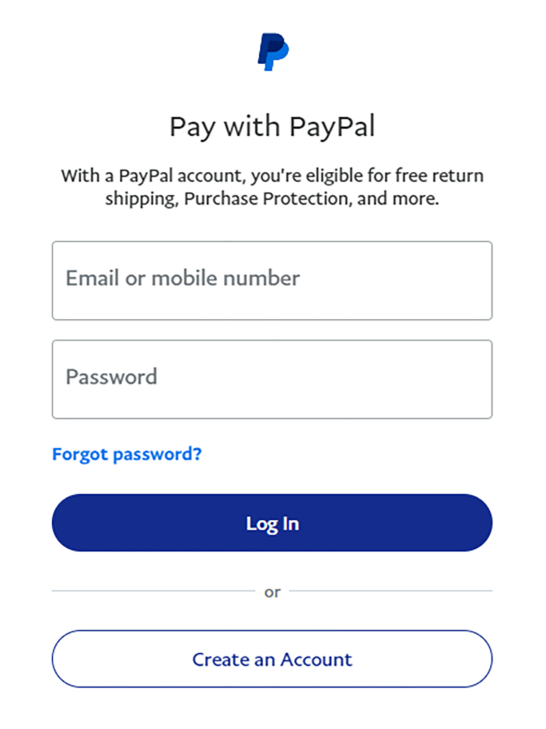Activate the password entry box
The width and height of the screenshot is (546, 729).
click(x=272, y=379)
